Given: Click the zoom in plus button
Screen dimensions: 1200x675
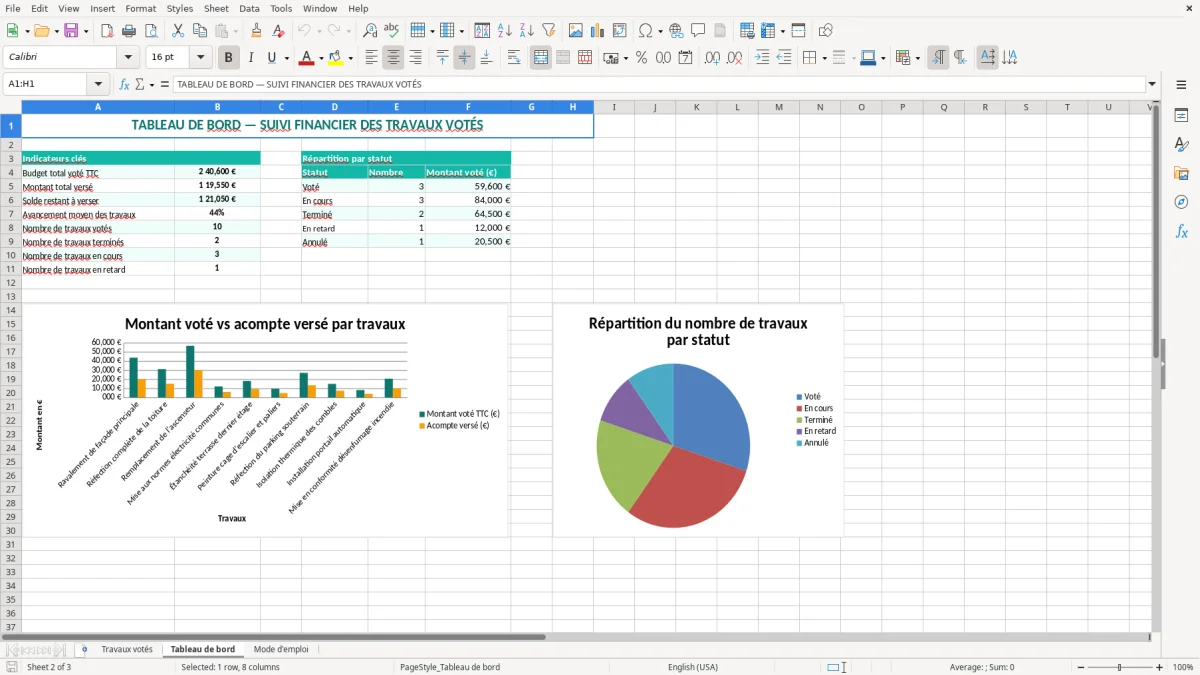Looking at the screenshot, I should [x=1159, y=667].
